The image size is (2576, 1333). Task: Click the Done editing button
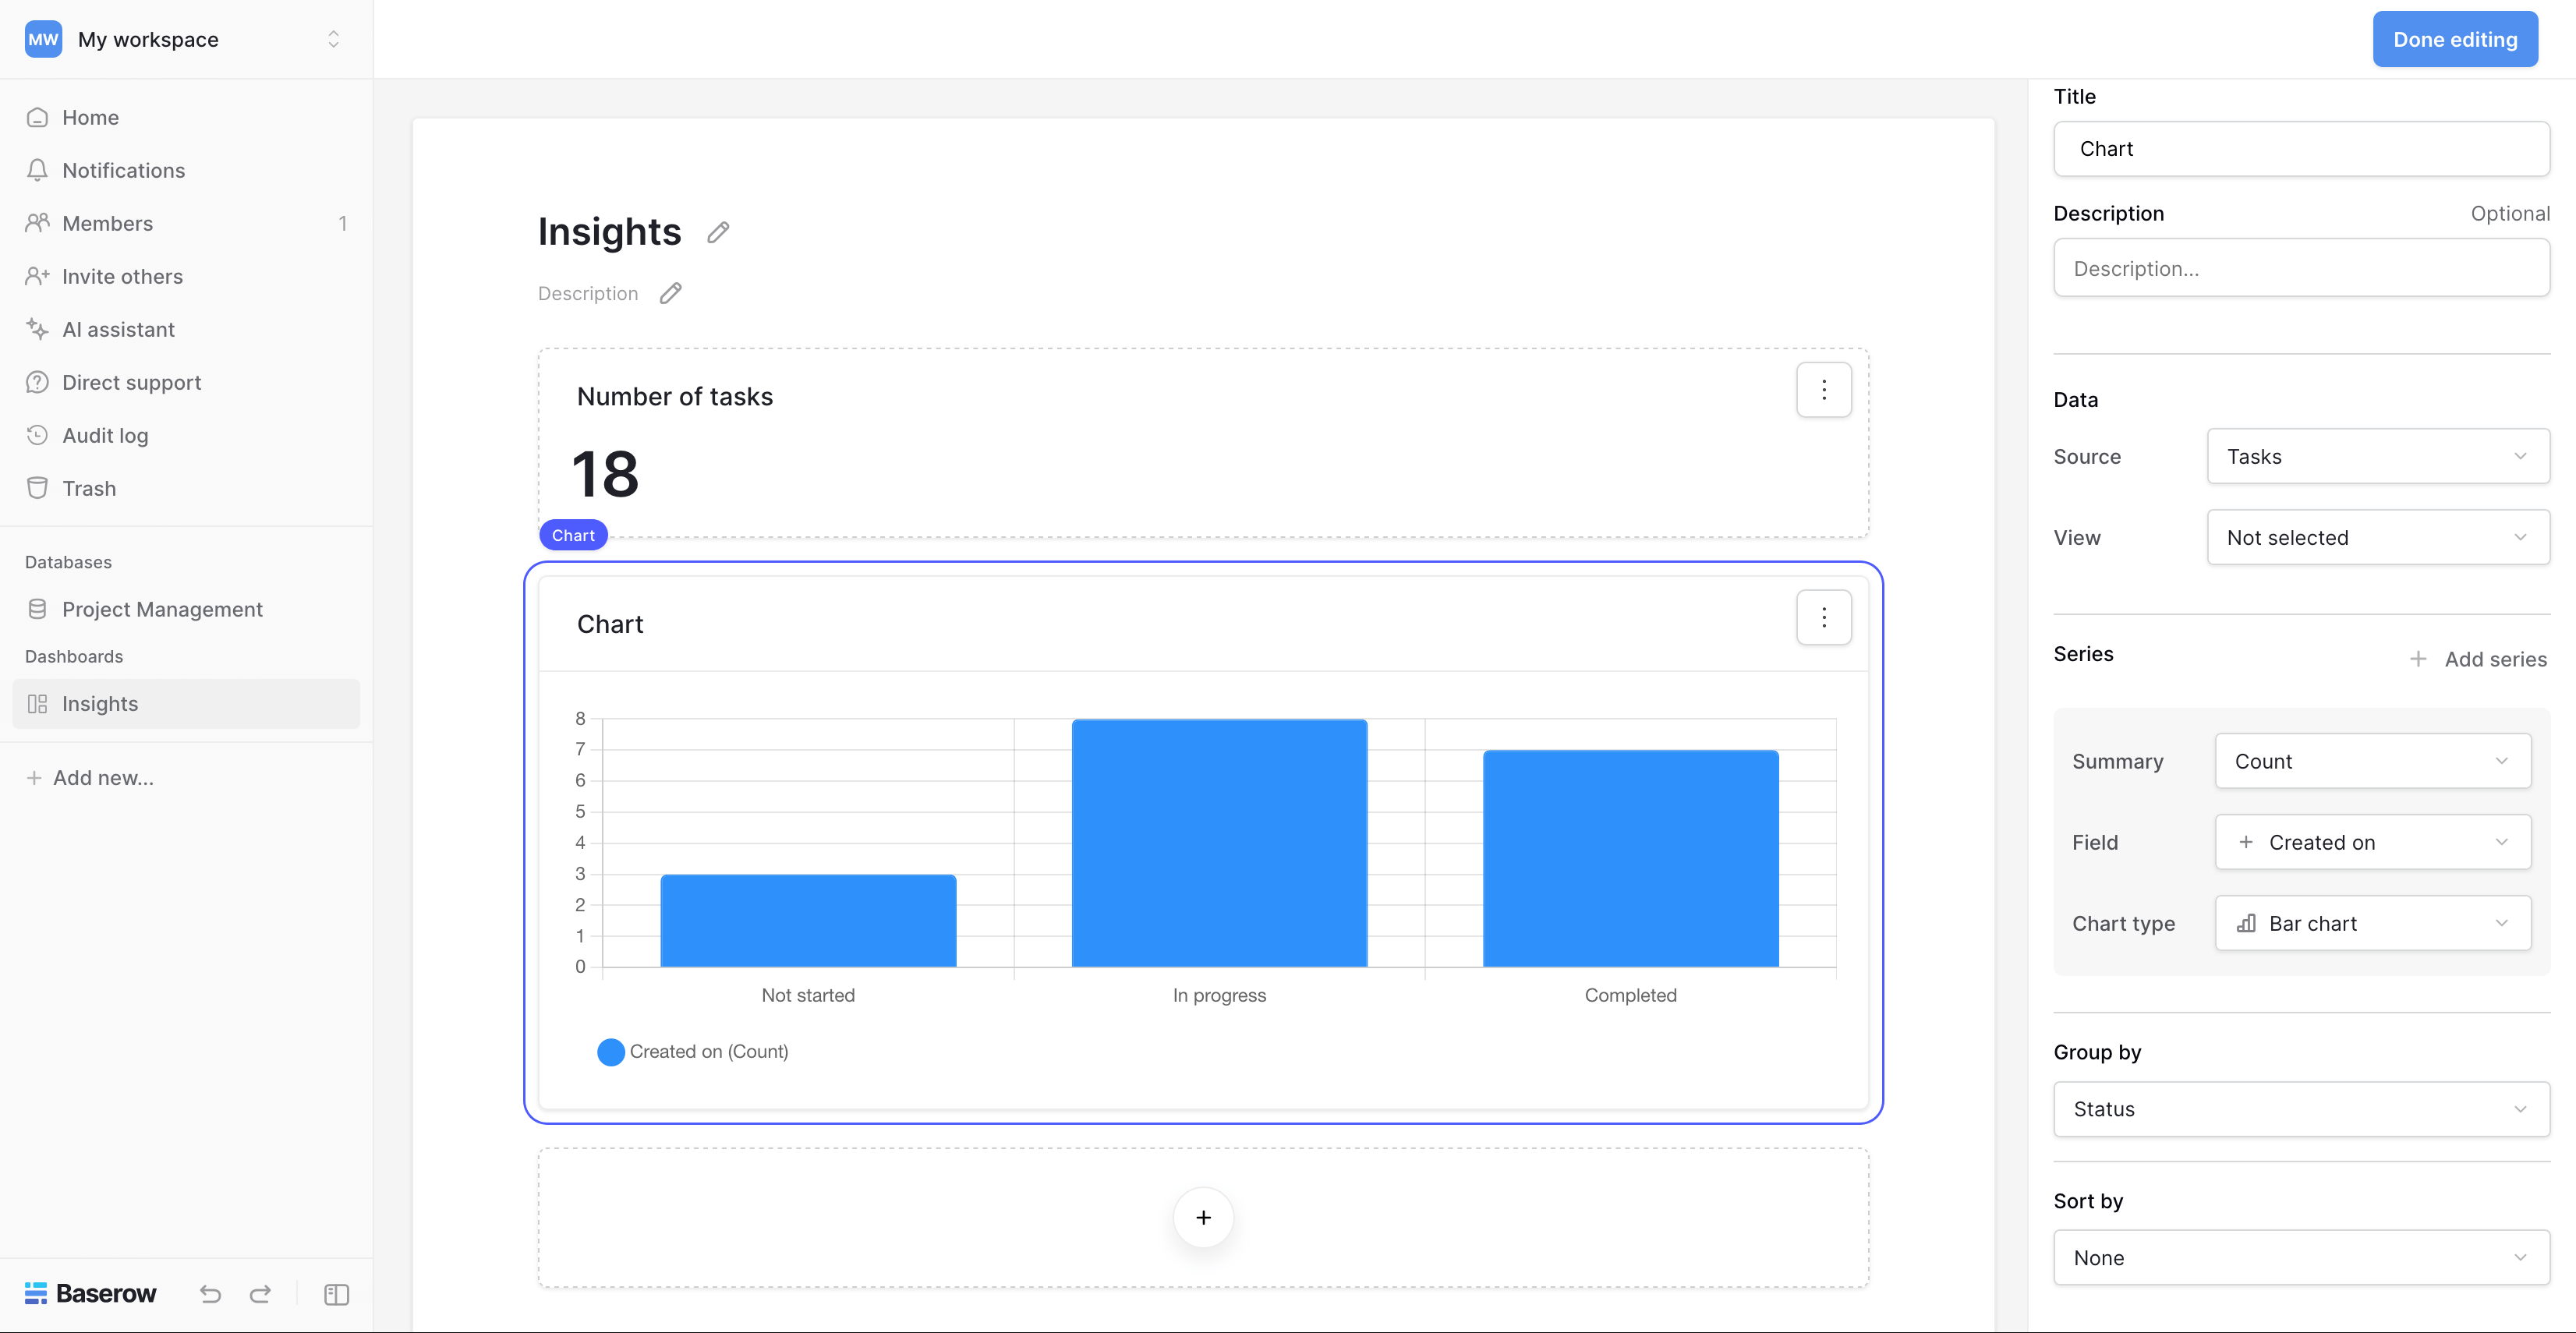coord(2455,39)
